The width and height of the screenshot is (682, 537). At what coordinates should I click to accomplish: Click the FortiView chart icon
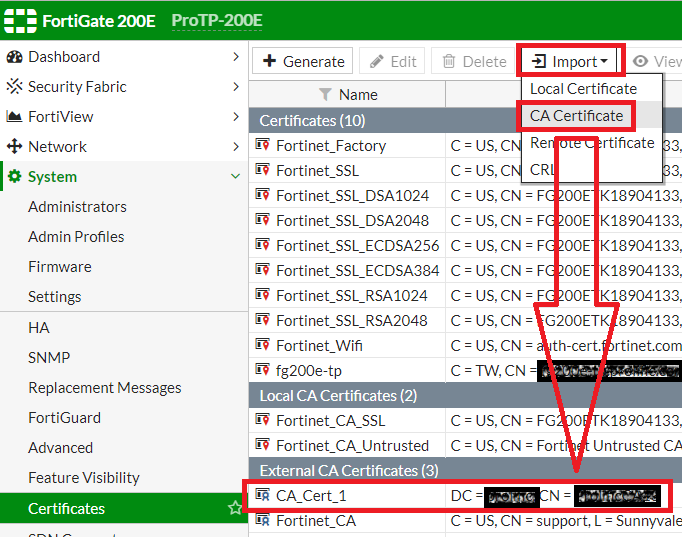tap(14, 117)
